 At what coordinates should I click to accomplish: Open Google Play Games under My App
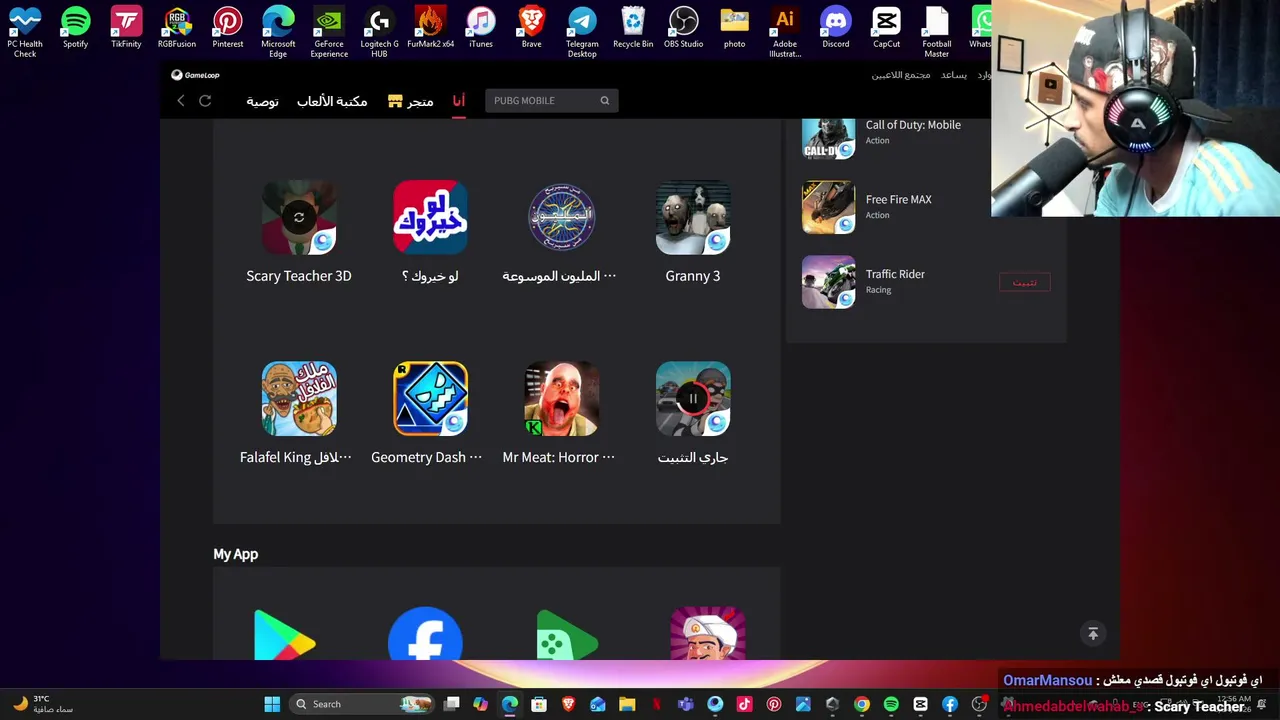pyautogui.click(x=567, y=635)
